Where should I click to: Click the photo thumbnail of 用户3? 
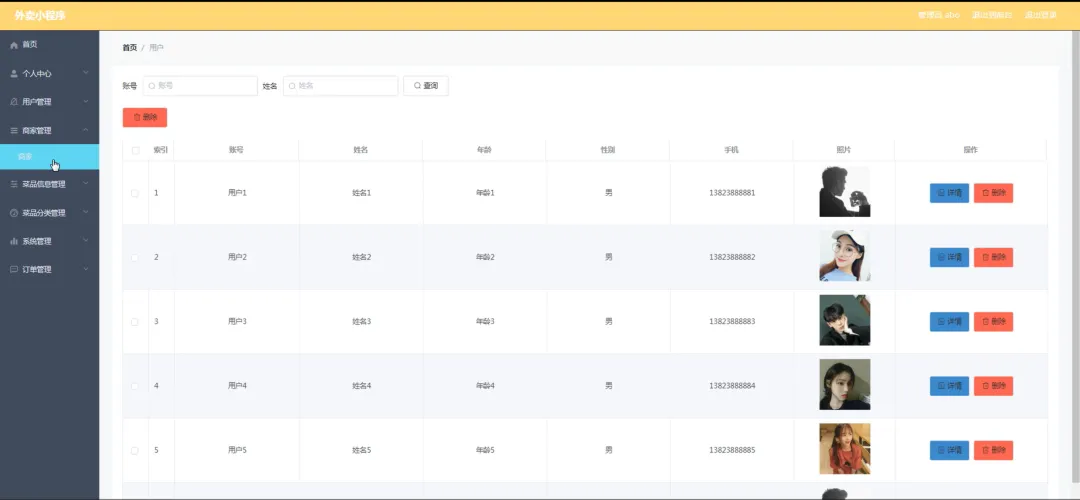(844, 320)
